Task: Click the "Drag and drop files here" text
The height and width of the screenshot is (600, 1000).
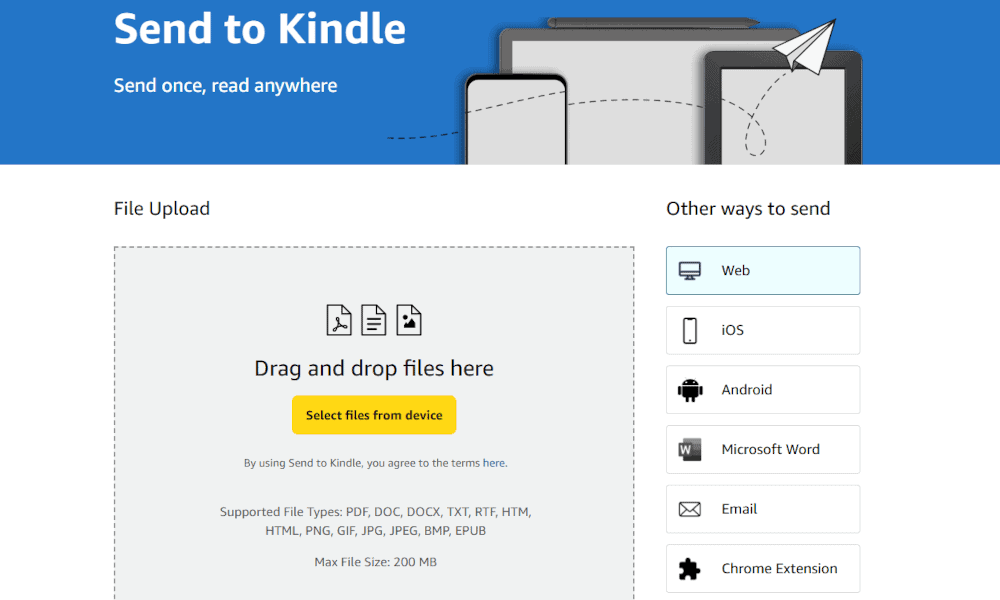Action: coord(374,368)
